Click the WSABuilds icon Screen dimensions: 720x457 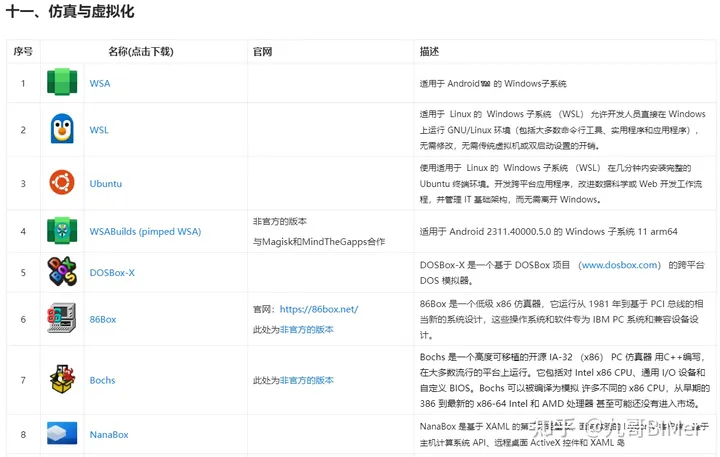62,231
